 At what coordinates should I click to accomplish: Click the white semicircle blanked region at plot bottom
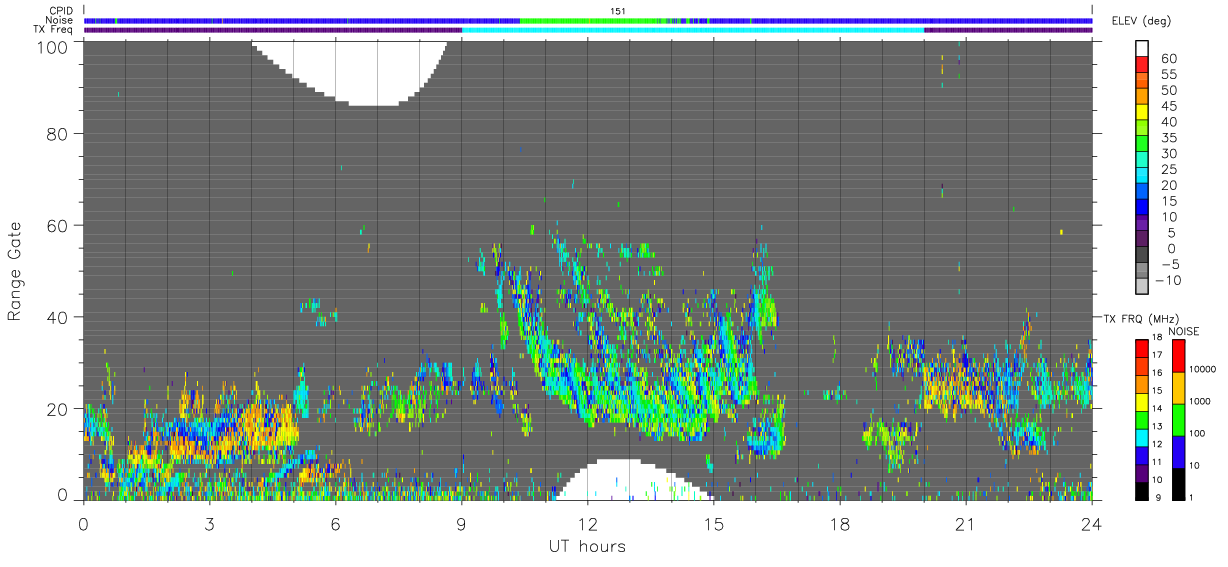(x=634, y=480)
